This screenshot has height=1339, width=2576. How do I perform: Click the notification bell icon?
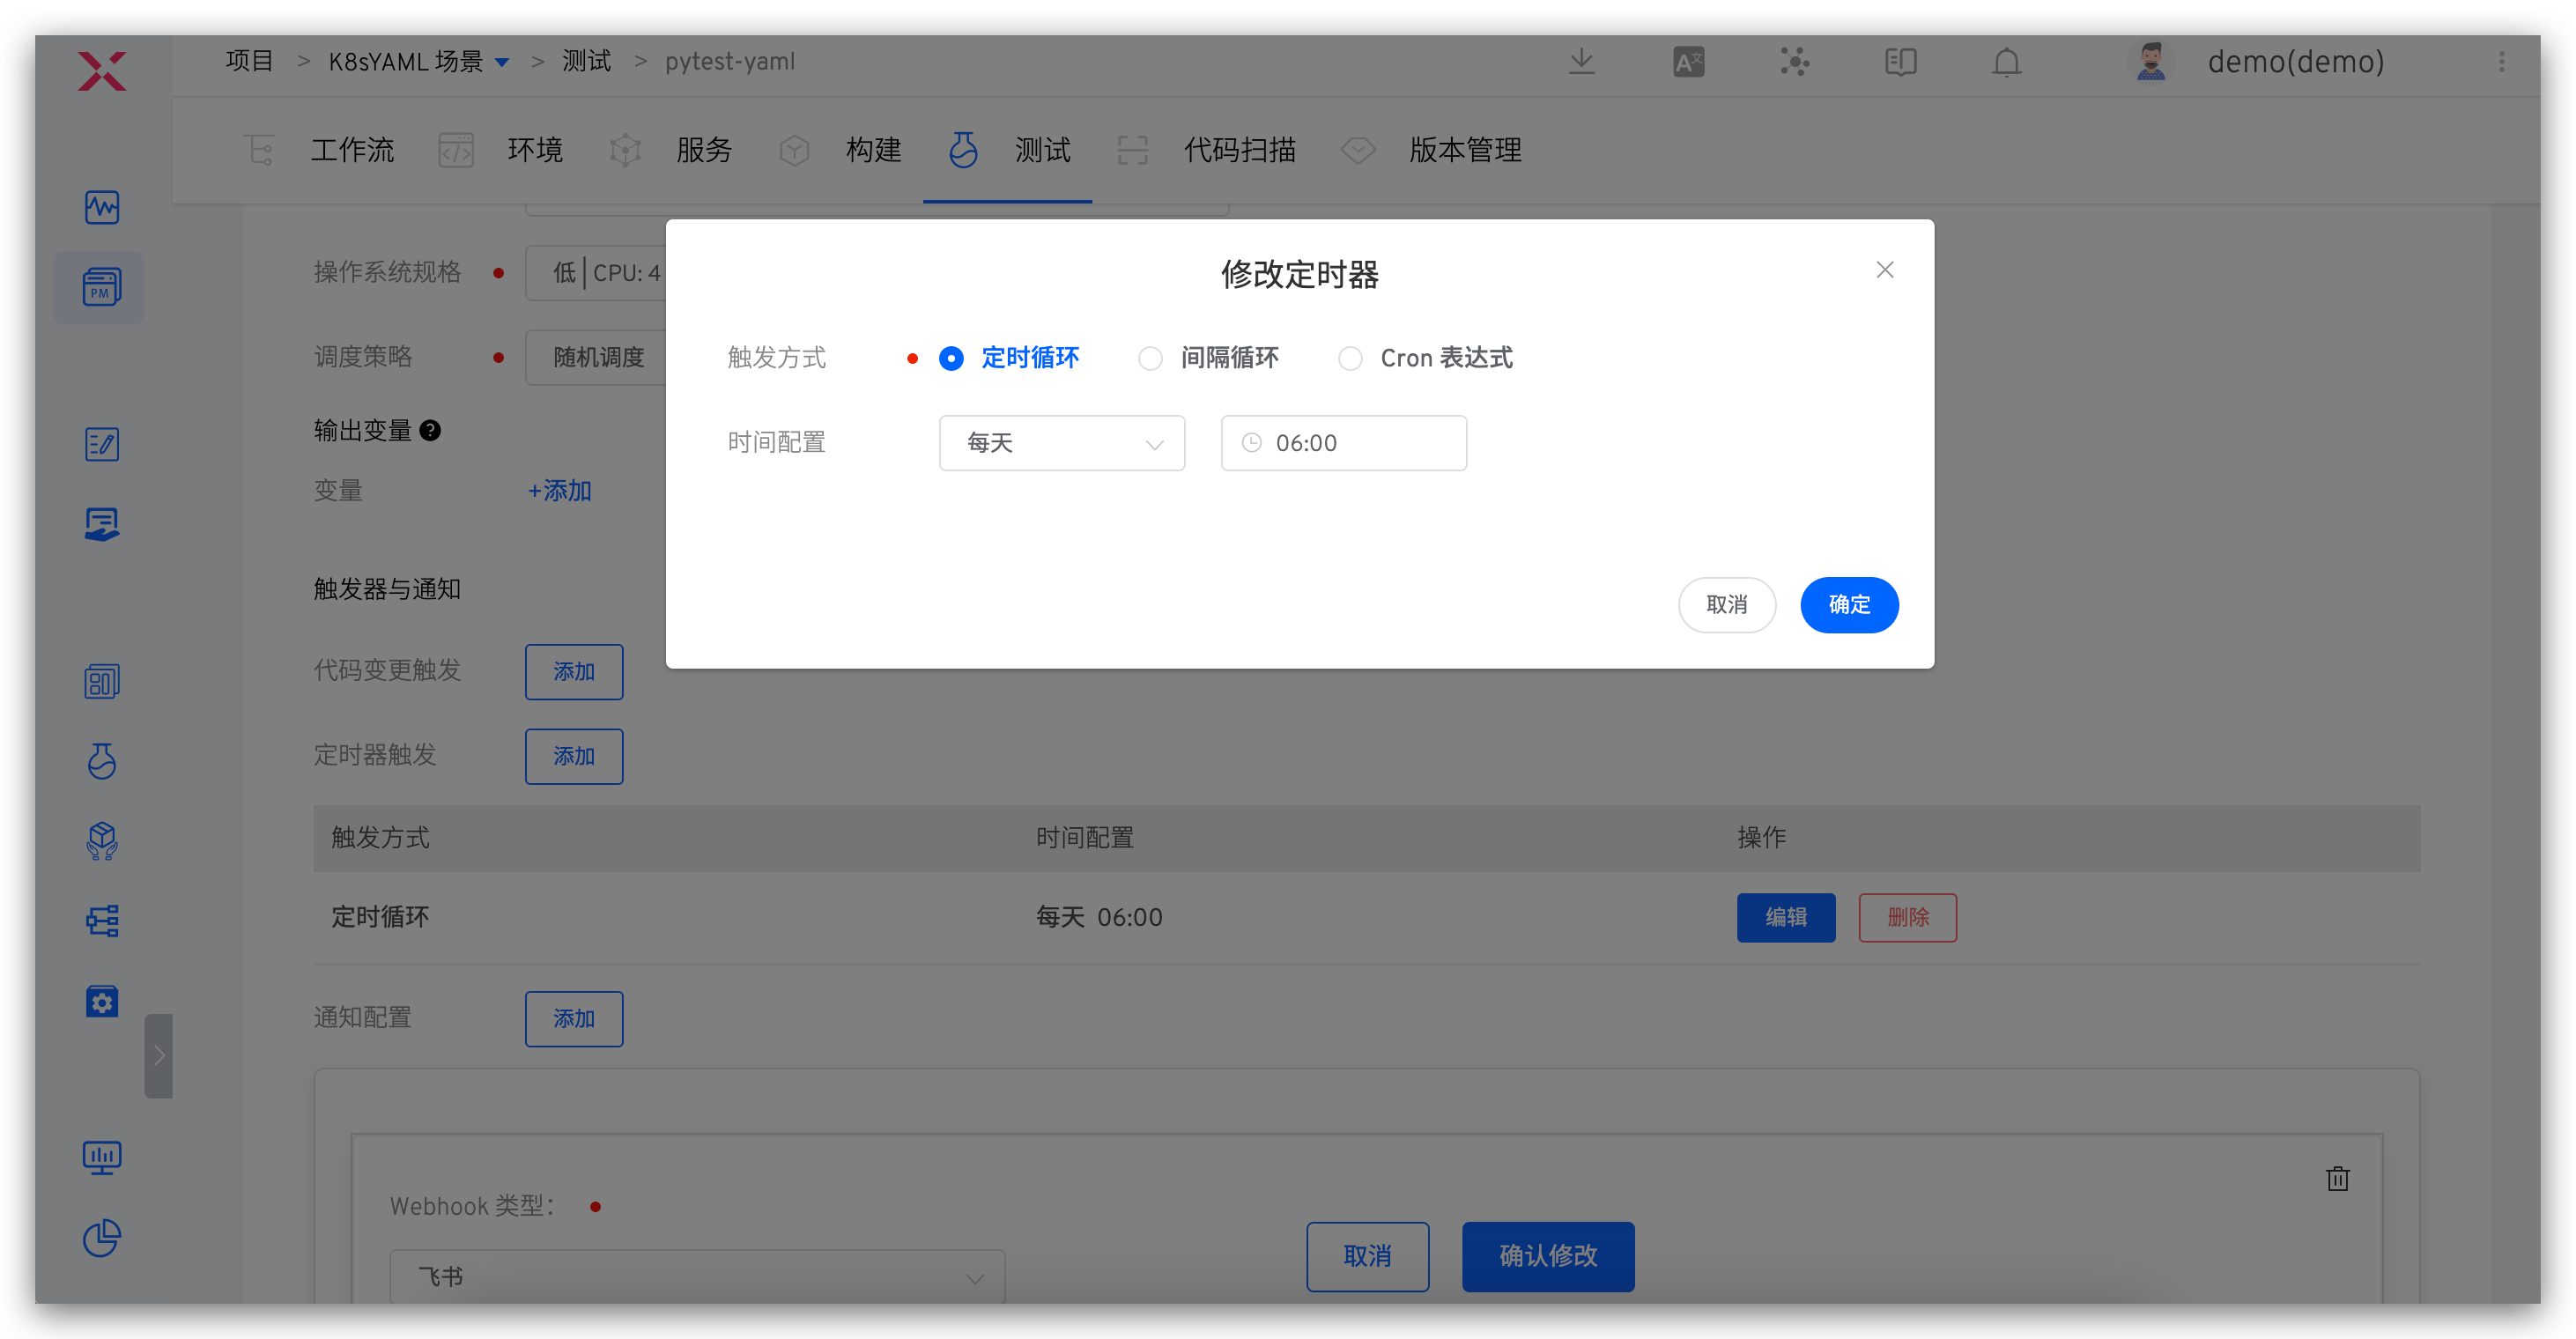click(x=2006, y=62)
